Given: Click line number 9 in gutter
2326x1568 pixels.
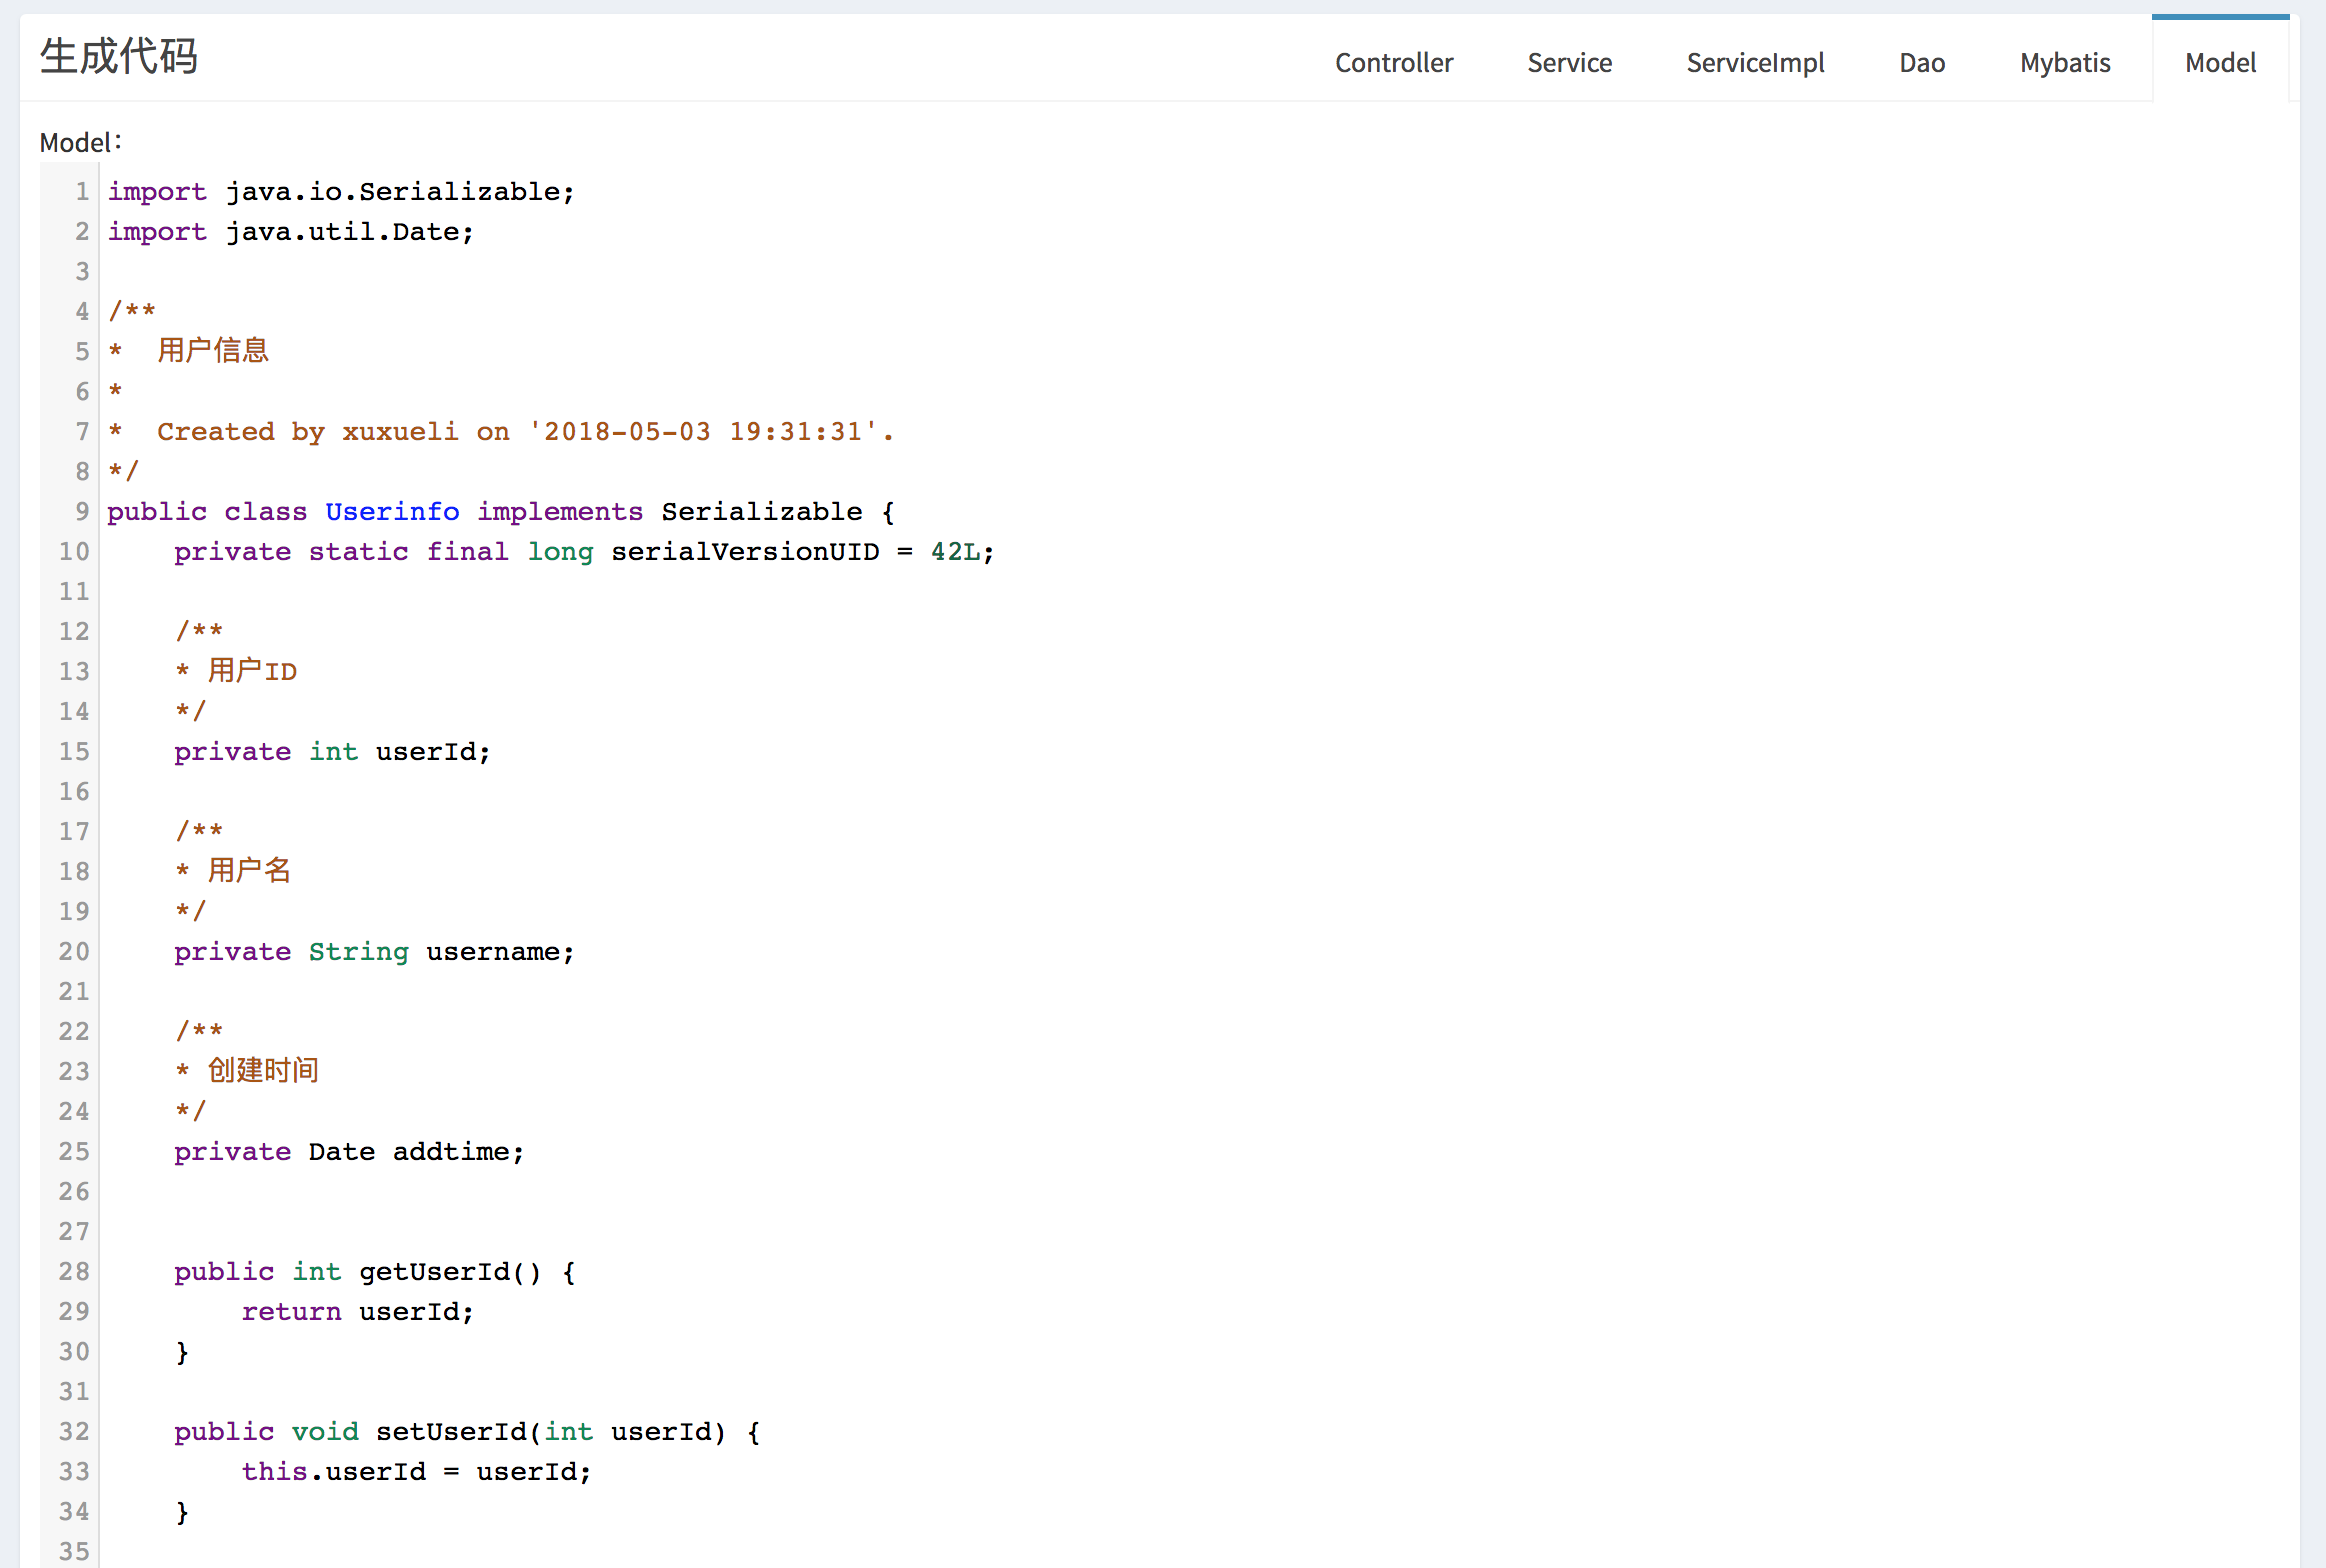Looking at the screenshot, I should (x=82, y=512).
